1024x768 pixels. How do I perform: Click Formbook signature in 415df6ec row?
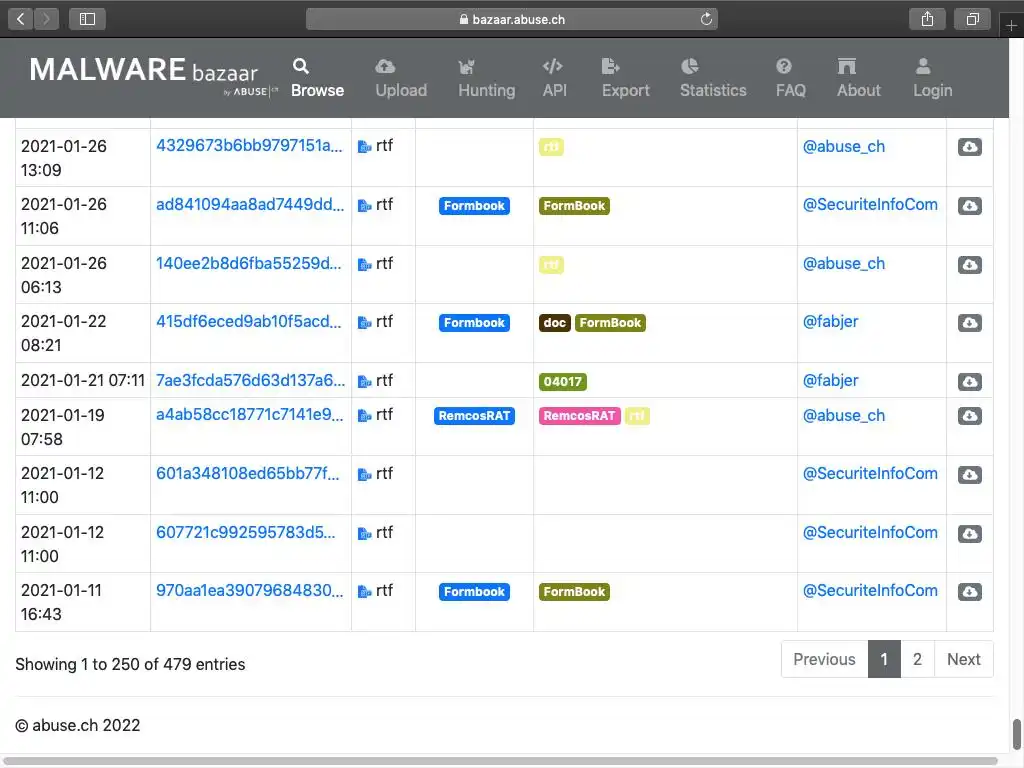(474, 323)
